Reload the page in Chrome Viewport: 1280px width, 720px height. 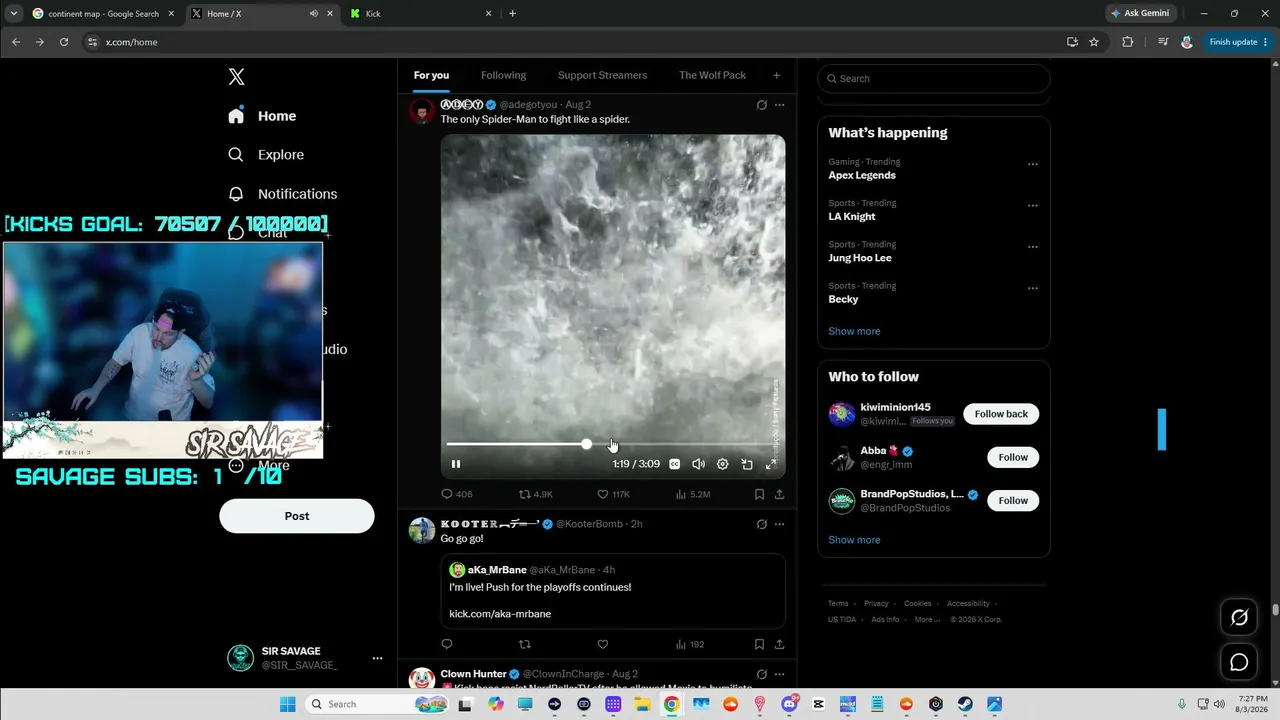coord(64,42)
